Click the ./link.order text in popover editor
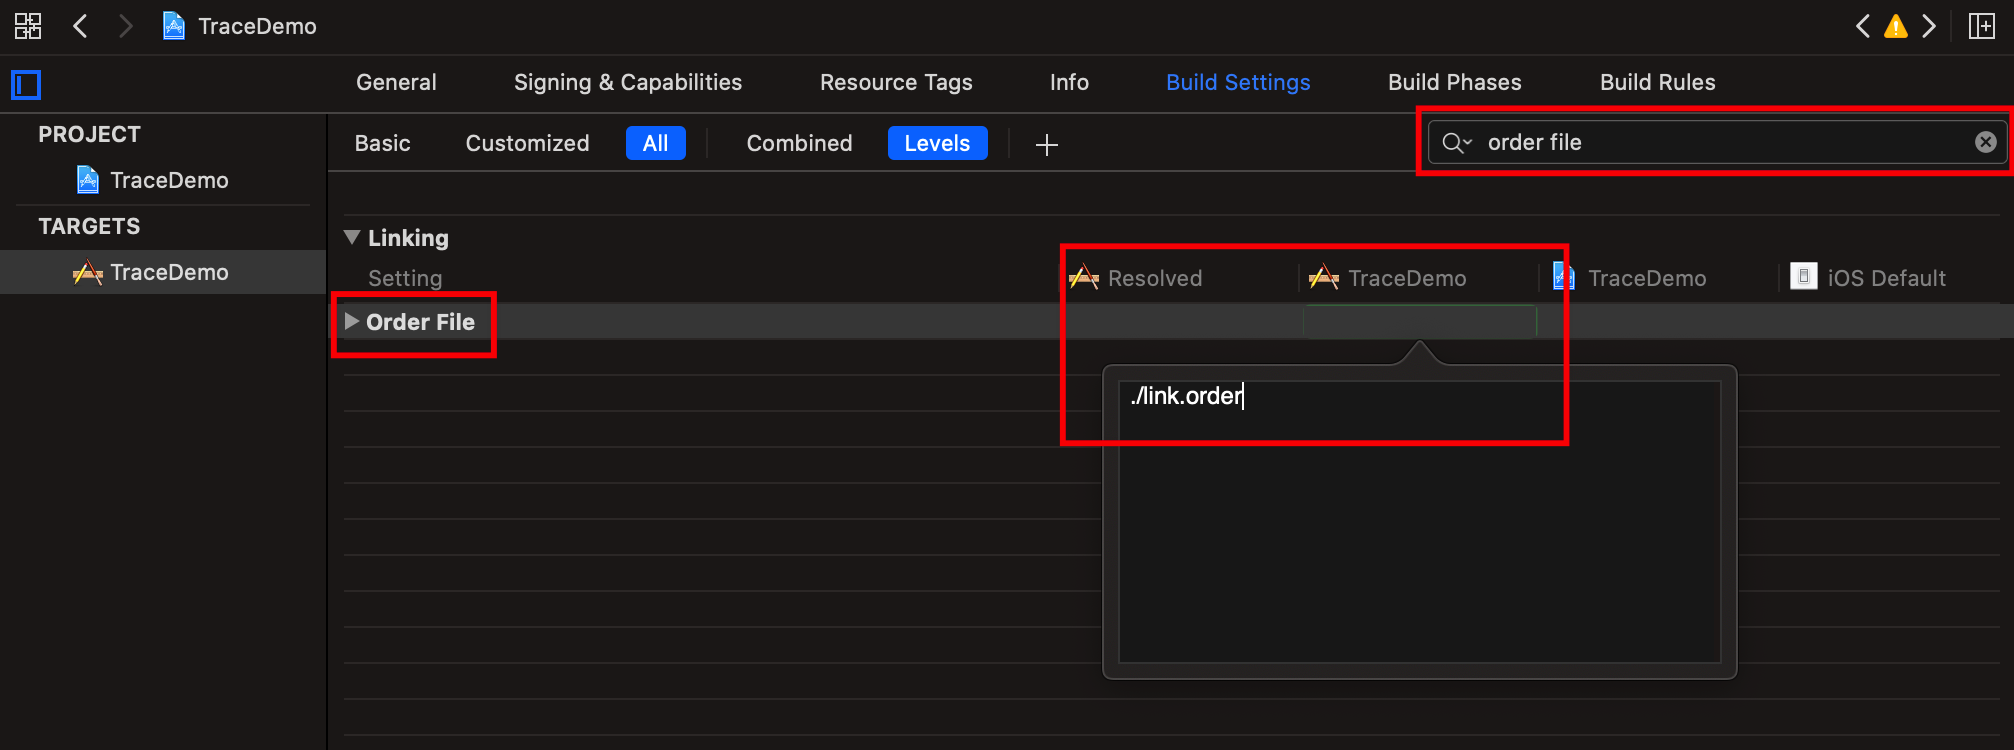The image size is (2014, 750). (1186, 396)
